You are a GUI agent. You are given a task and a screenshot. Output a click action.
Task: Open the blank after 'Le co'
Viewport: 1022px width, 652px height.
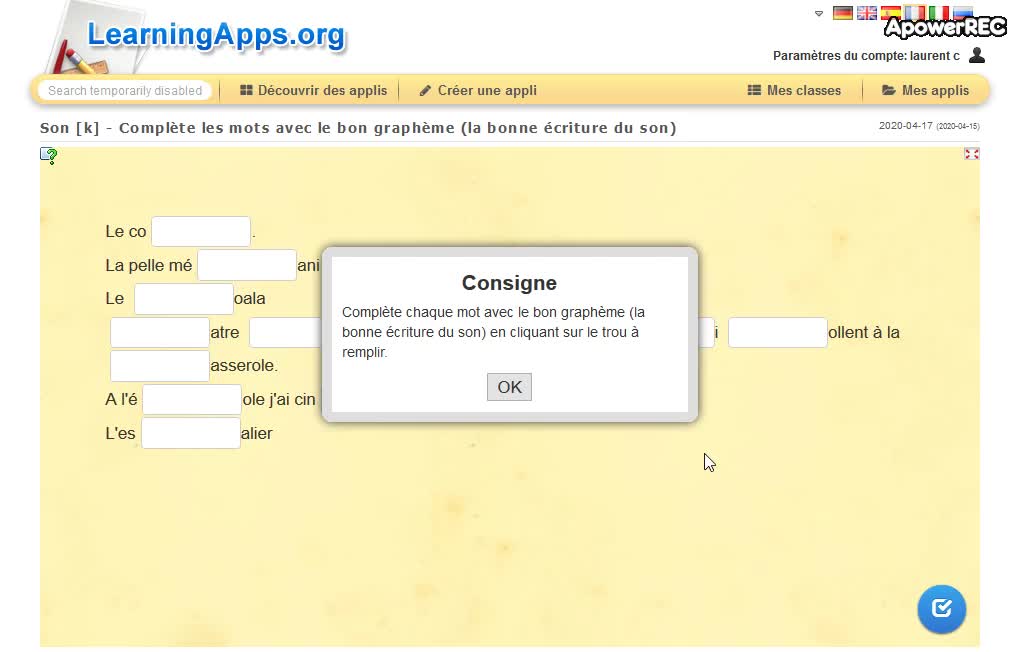pyautogui.click(x=201, y=232)
